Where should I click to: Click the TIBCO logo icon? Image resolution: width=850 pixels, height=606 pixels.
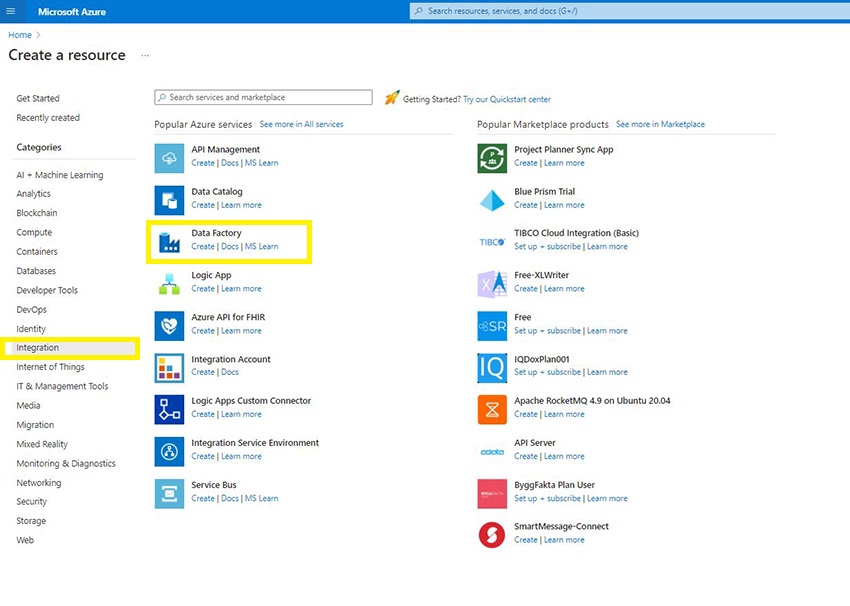(x=492, y=242)
